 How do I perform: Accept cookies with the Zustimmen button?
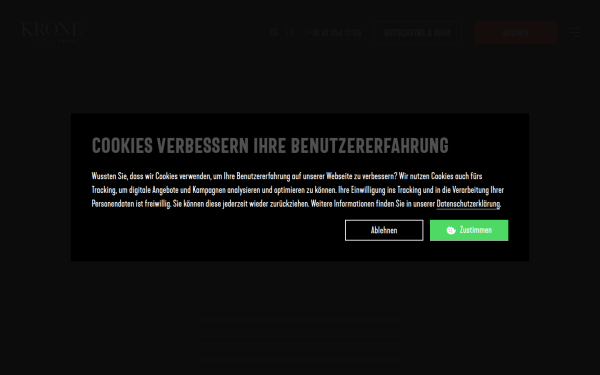point(469,230)
